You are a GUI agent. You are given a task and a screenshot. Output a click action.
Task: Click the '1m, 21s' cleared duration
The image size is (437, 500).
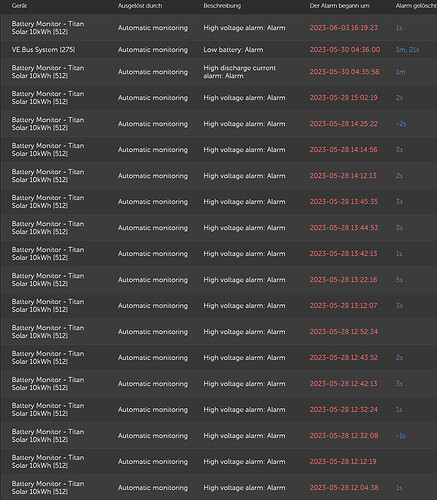tap(407, 50)
